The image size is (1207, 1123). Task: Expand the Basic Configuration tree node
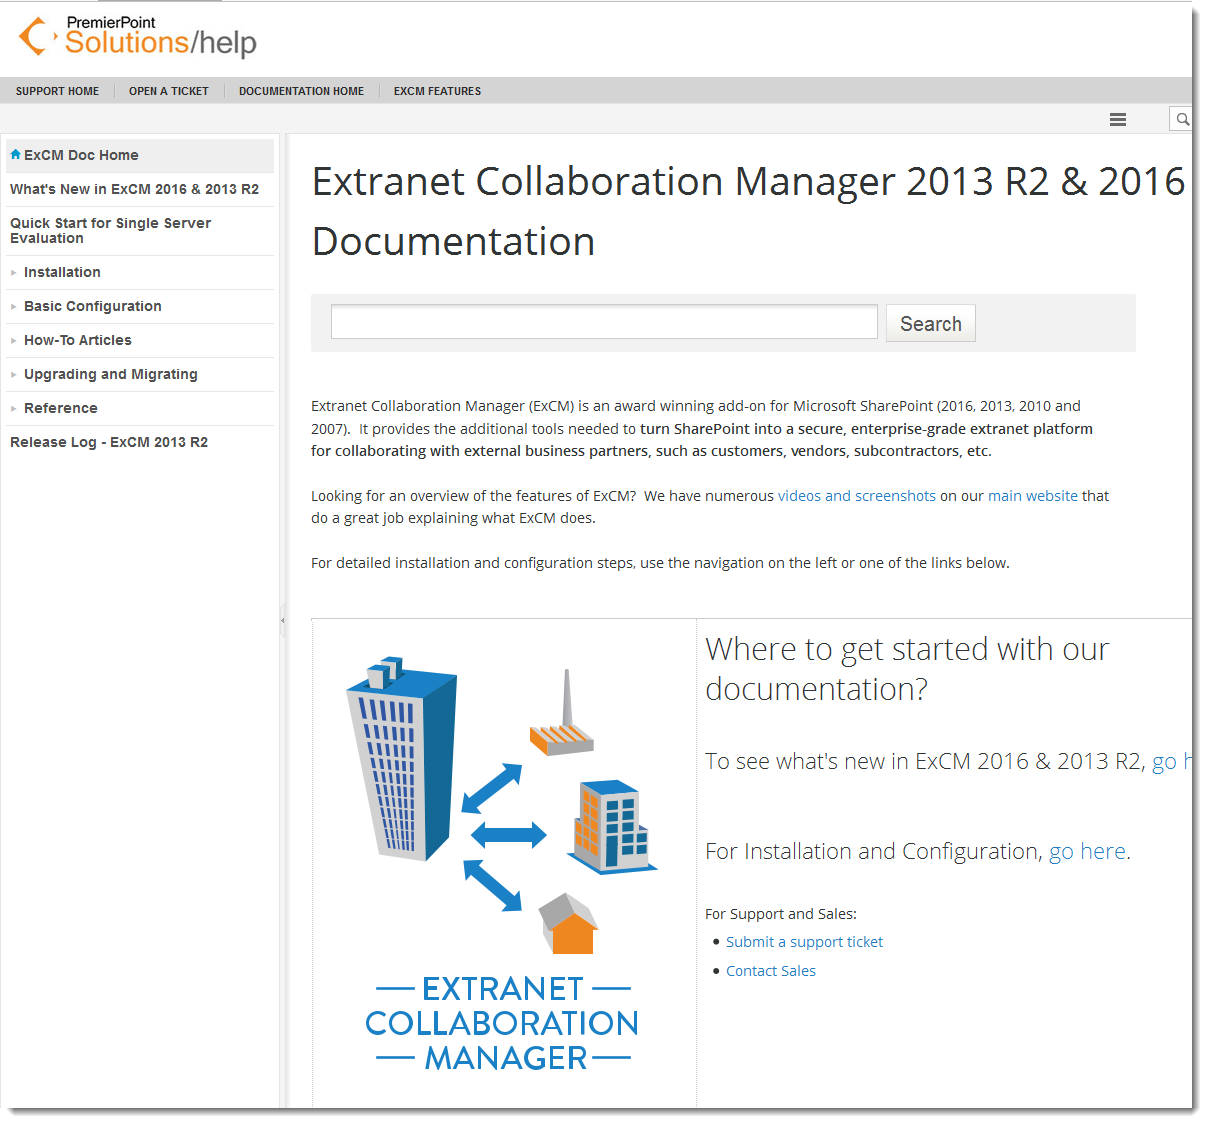13,306
